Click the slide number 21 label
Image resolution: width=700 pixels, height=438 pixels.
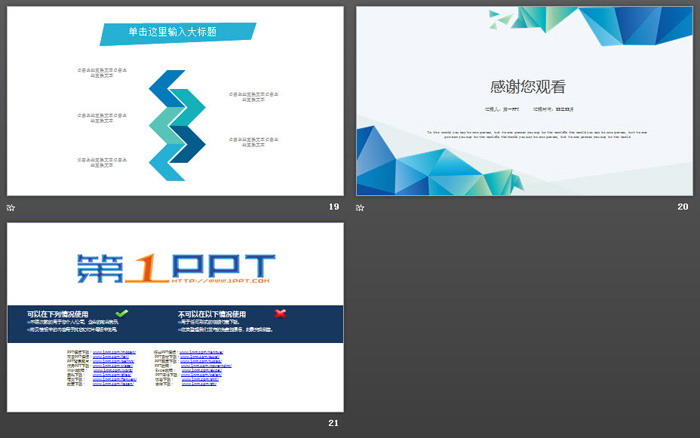[333, 423]
